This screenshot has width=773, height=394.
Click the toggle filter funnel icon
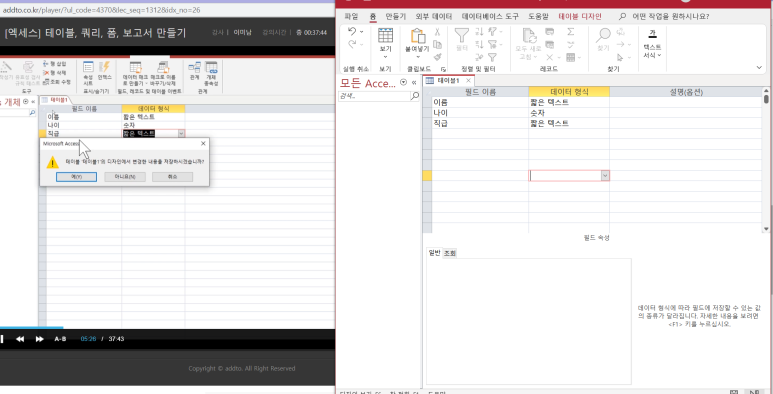492,57
